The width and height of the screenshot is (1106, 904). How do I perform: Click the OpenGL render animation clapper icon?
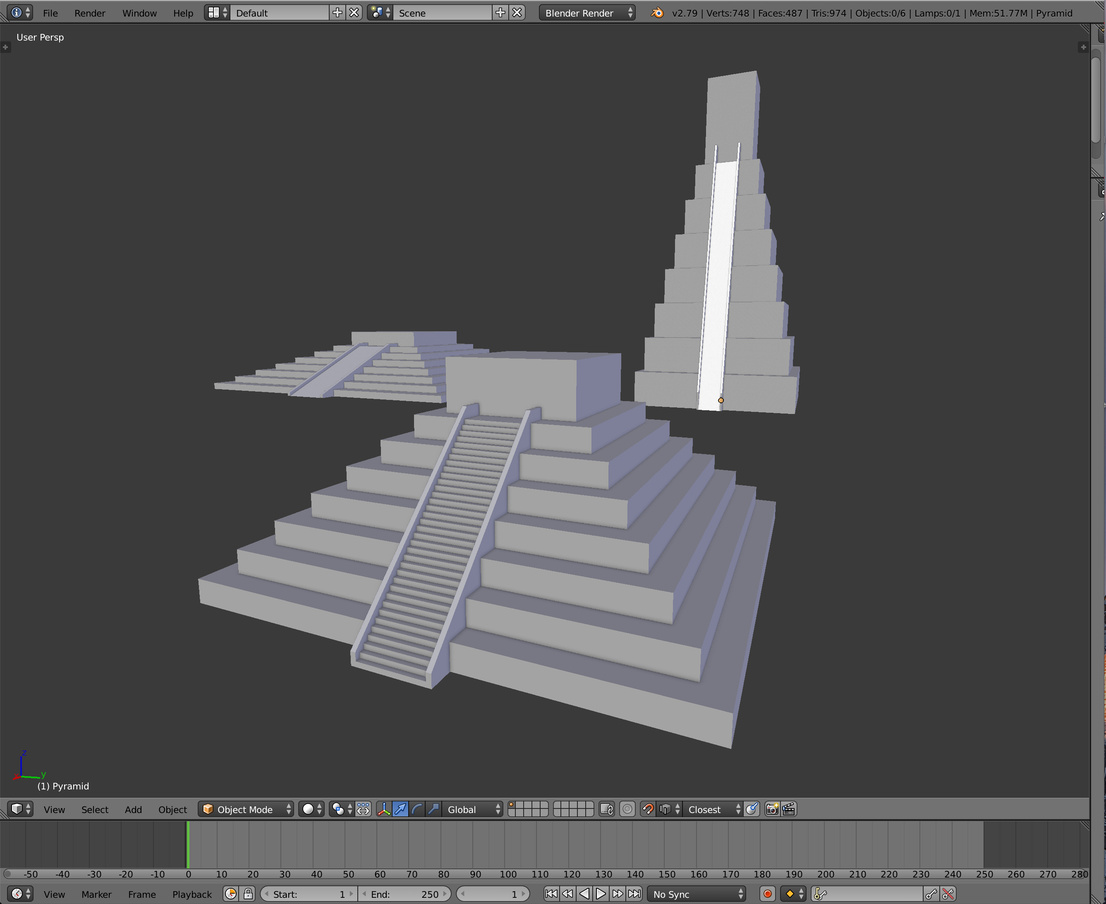point(789,809)
